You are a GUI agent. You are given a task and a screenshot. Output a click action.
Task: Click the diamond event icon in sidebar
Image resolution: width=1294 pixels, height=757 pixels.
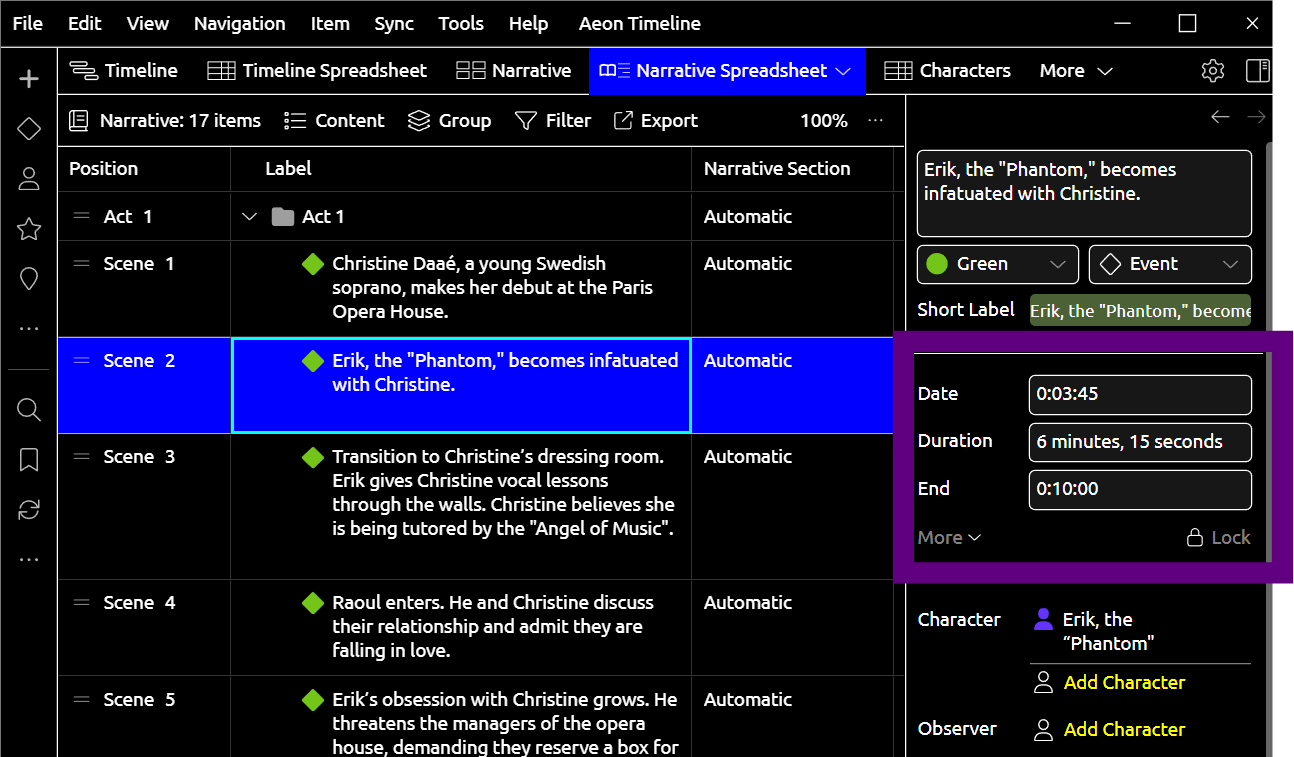click(29, 128)
